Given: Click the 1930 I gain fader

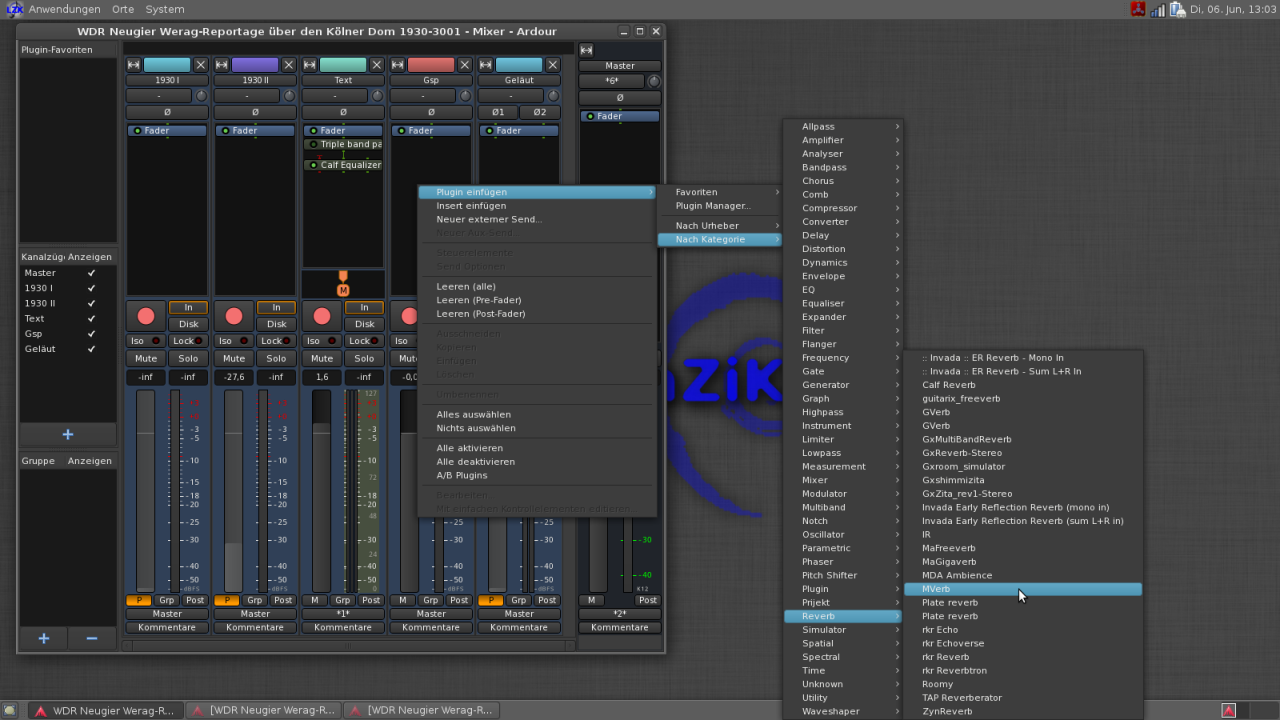Looking at the screenshot, I should [146, 490].
